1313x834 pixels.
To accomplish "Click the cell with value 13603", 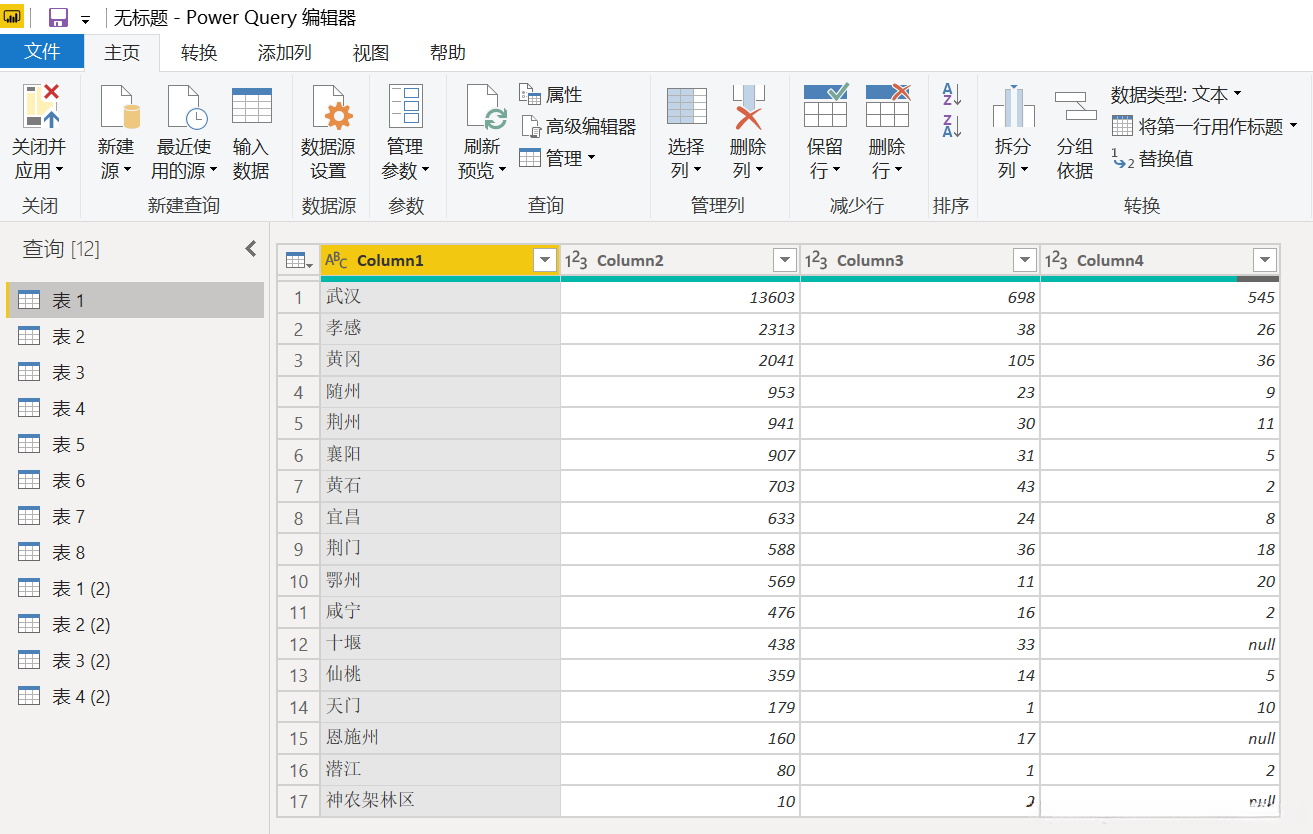I will 680,297.
